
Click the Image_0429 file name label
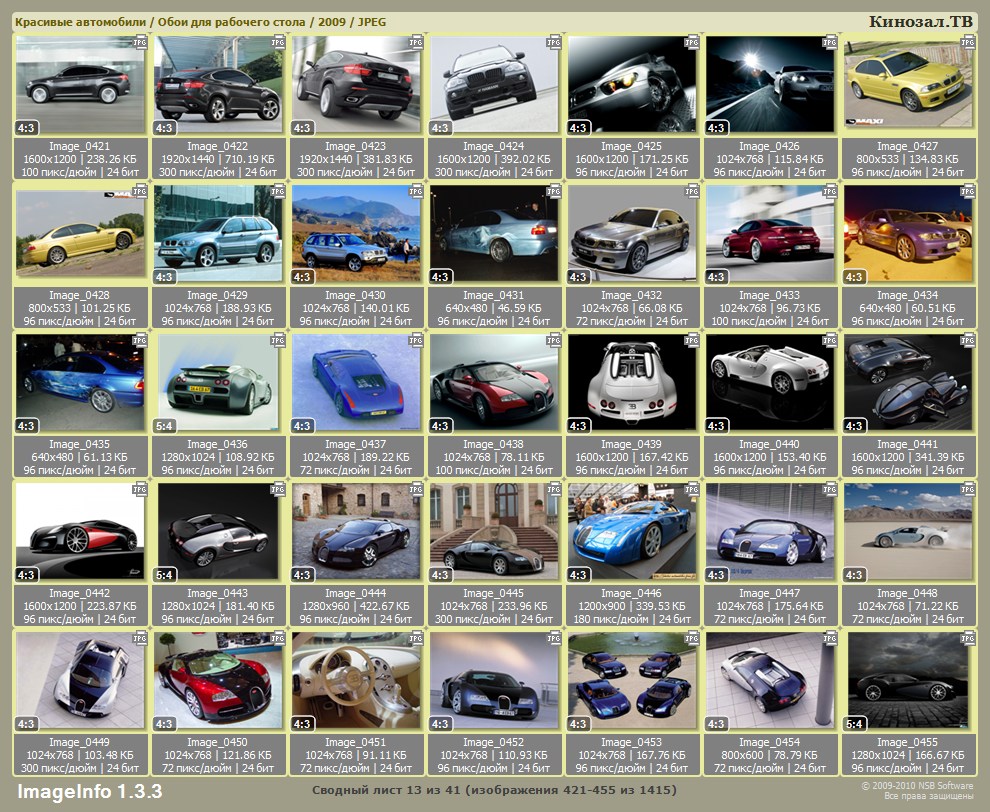click(x=218, y=296)
